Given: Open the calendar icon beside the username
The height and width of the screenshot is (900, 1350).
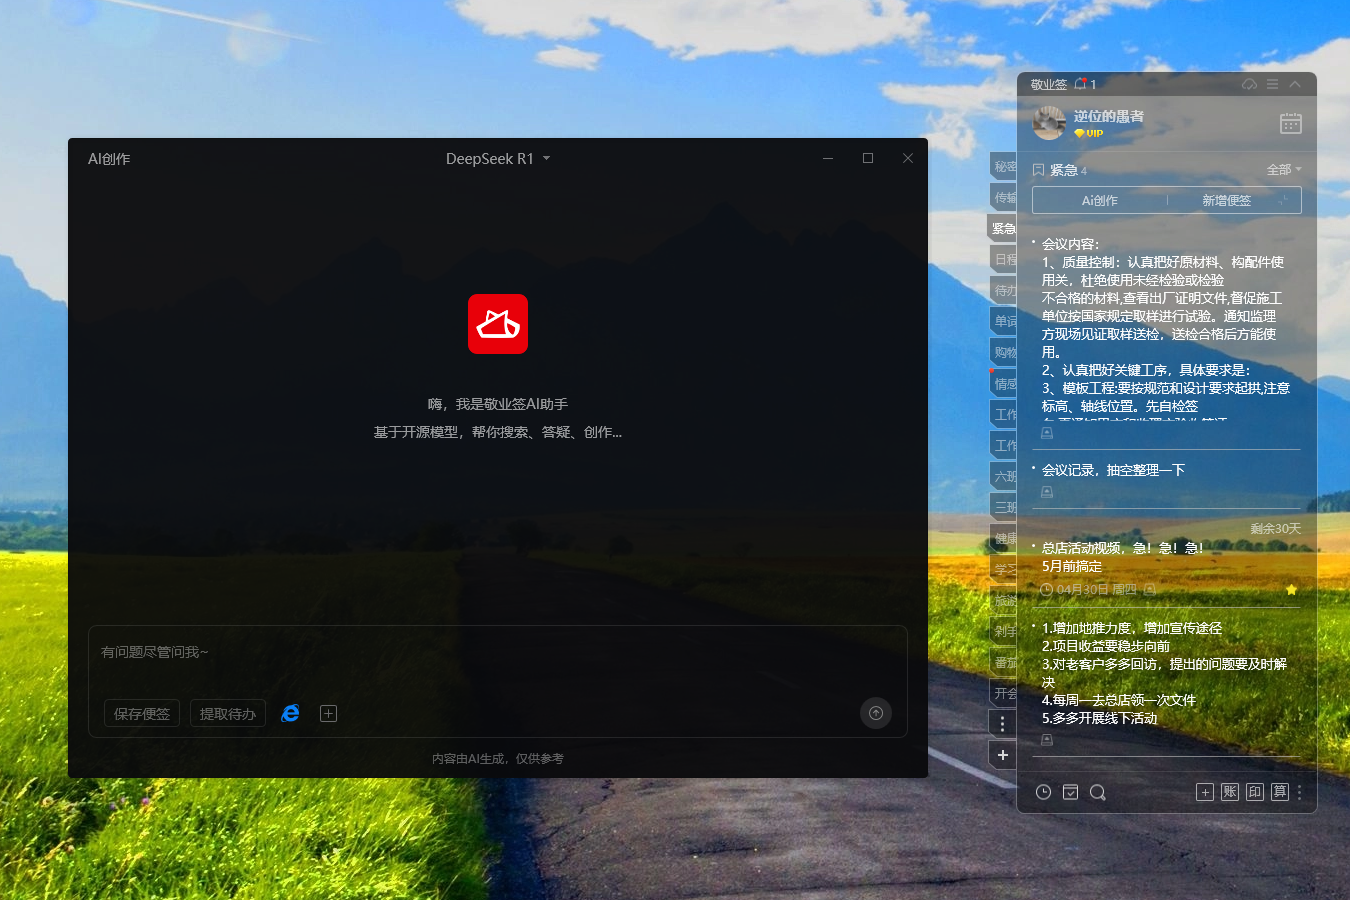Looking at the screenshot, I should tap(1290, 123).
